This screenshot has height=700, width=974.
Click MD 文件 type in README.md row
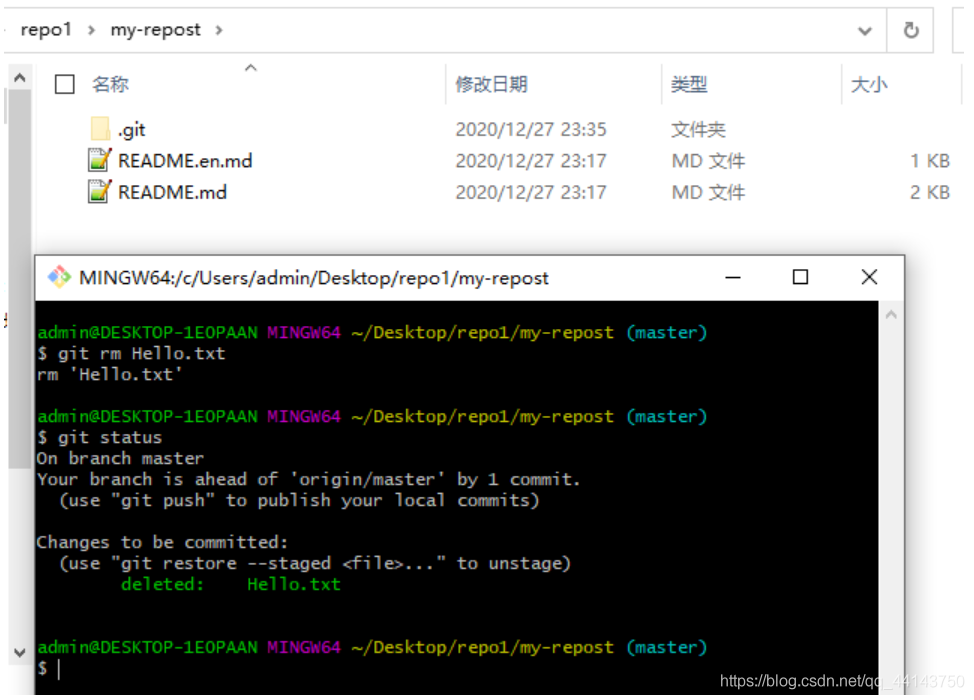click(x=708, y=192)
